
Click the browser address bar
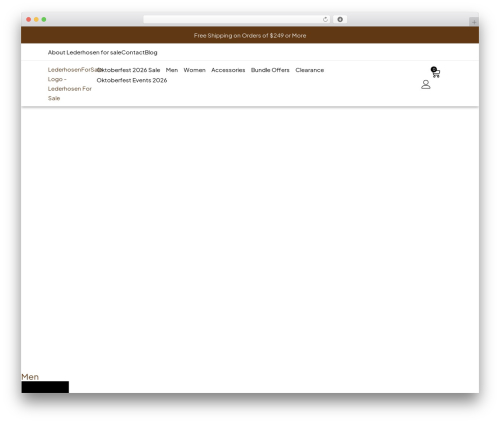237,19
